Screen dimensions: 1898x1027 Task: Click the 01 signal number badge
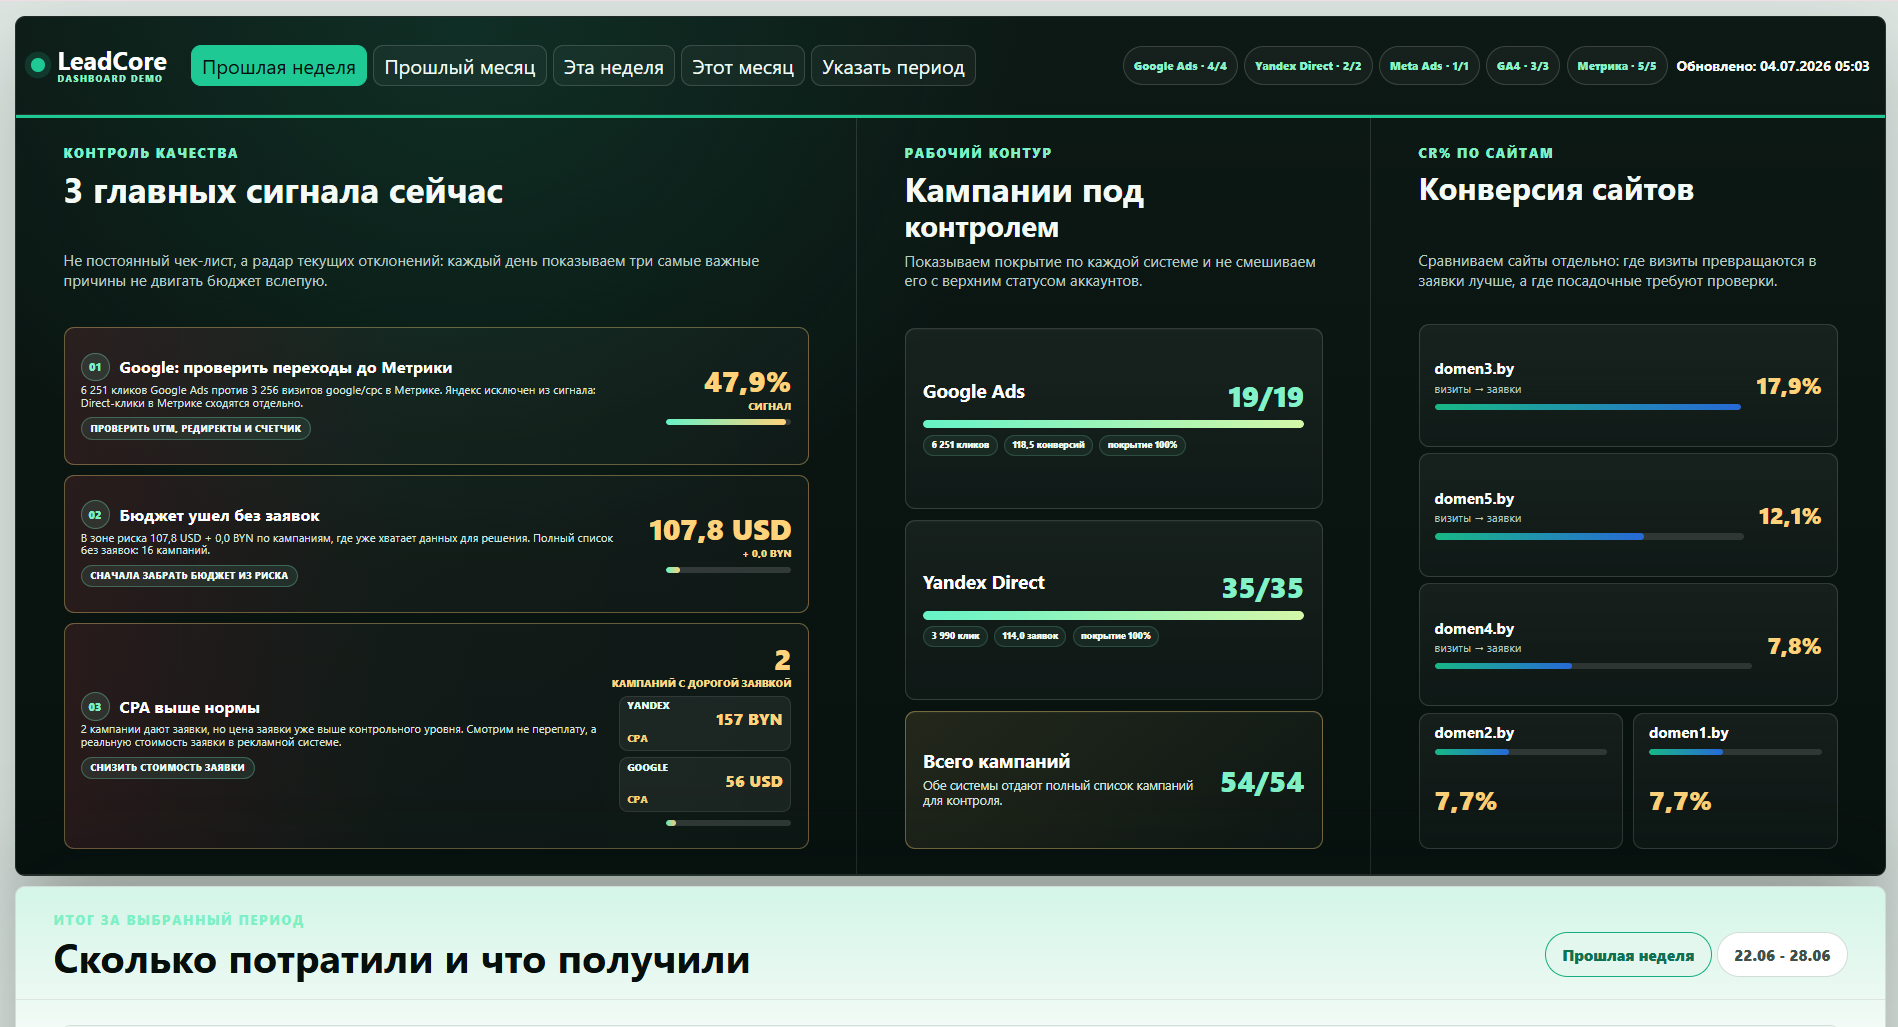(x=95, y=367)
